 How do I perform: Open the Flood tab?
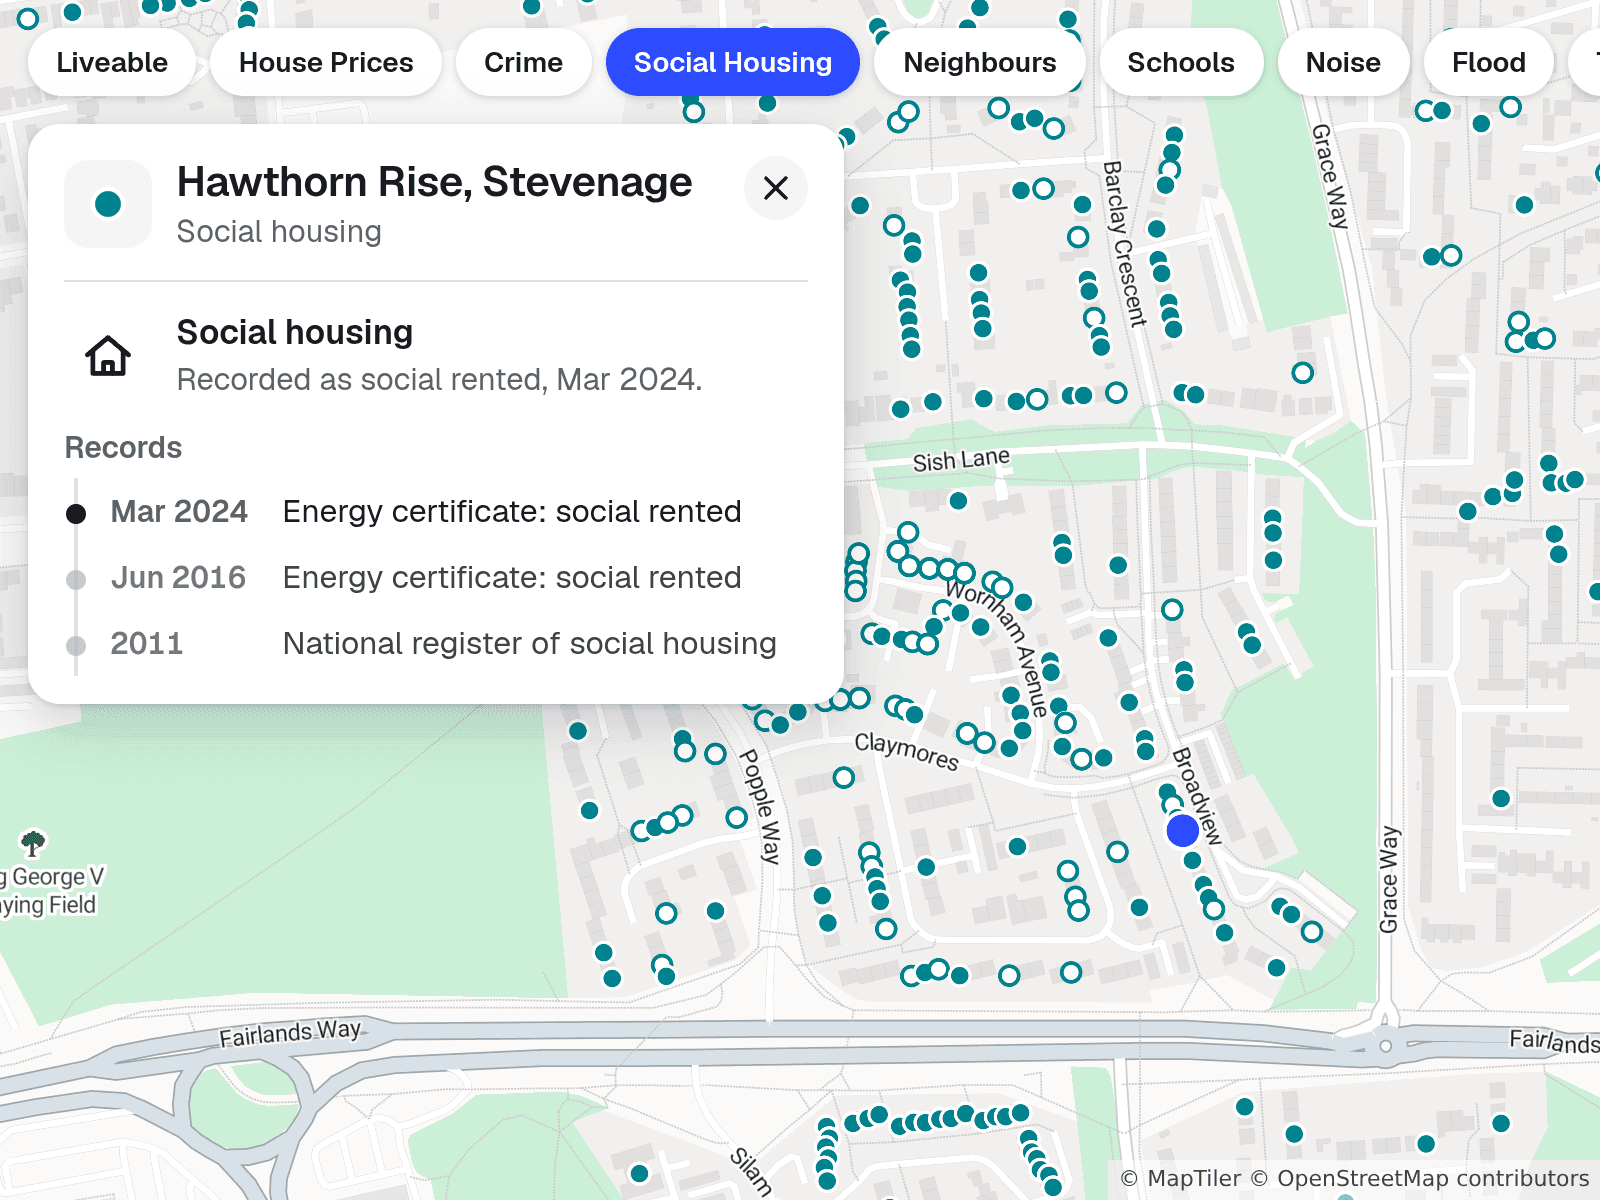tap(1489, 62)
